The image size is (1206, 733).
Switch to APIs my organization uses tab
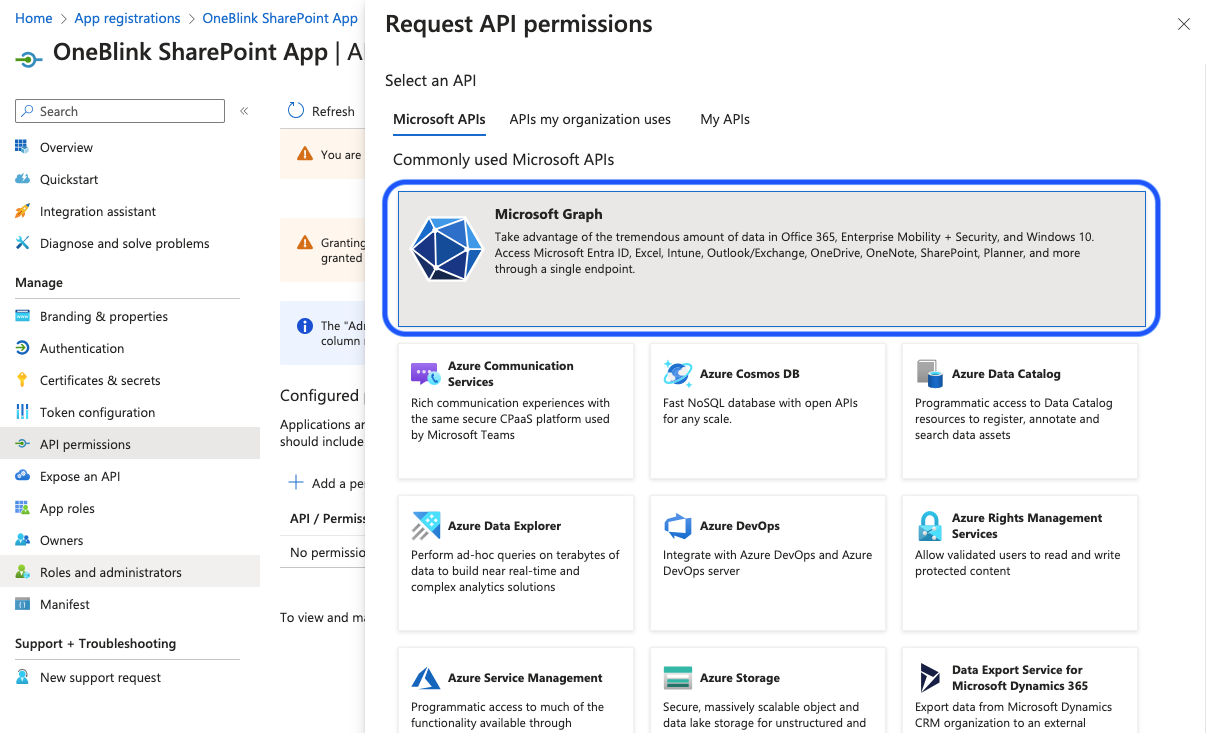[x=590, y=119]
